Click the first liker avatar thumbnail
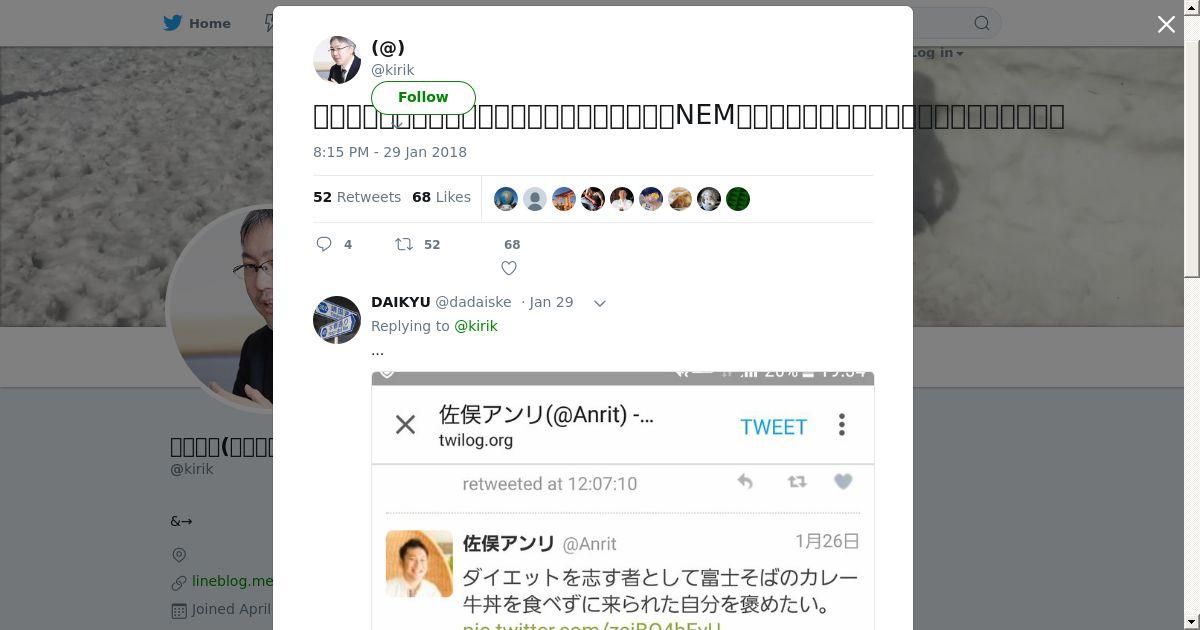The height and width of the screenshot is (630, 1200). (506, 199)
